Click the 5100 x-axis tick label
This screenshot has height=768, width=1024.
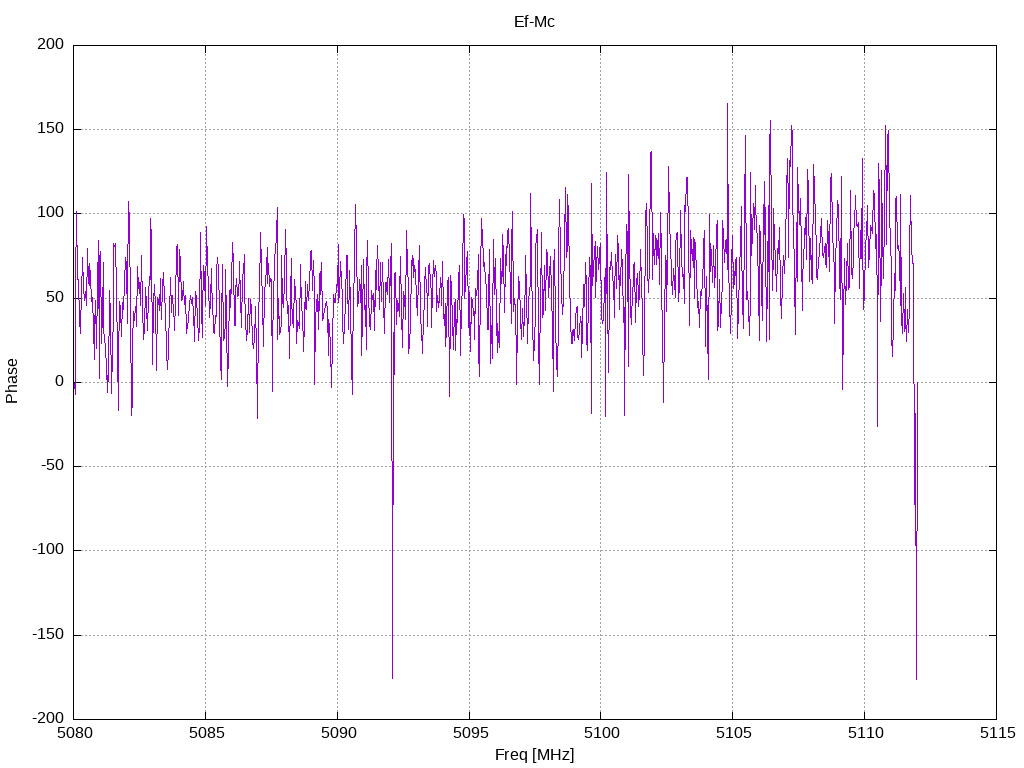pyautogui.click(x=601, y=733)
